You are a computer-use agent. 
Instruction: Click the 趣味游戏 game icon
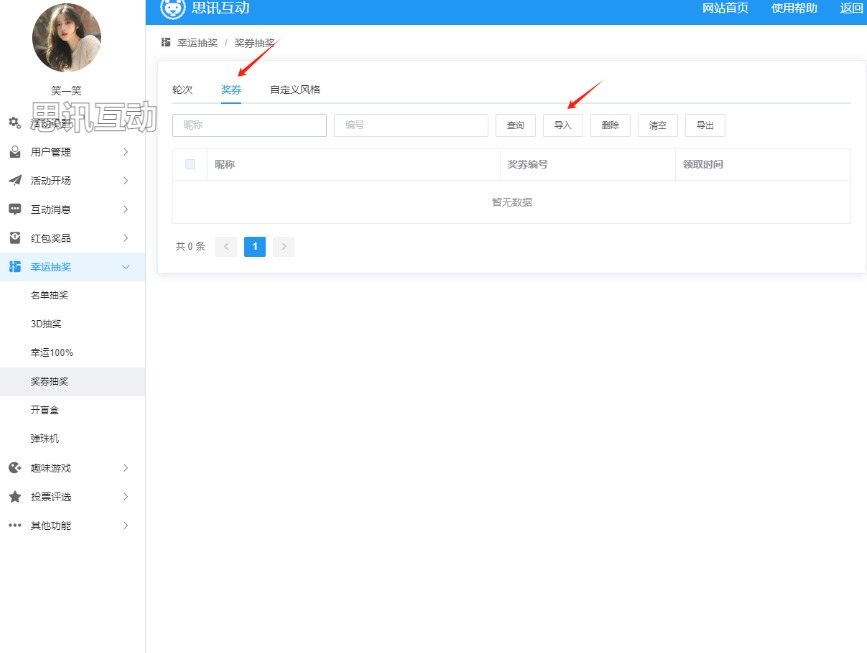point(15,468)
